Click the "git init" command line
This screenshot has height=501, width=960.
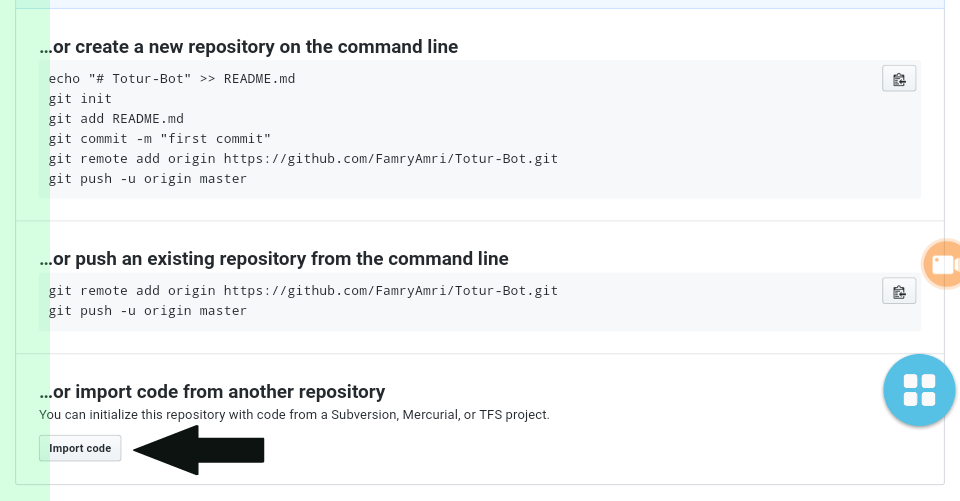pyautogui.click(x=80, y=98)
